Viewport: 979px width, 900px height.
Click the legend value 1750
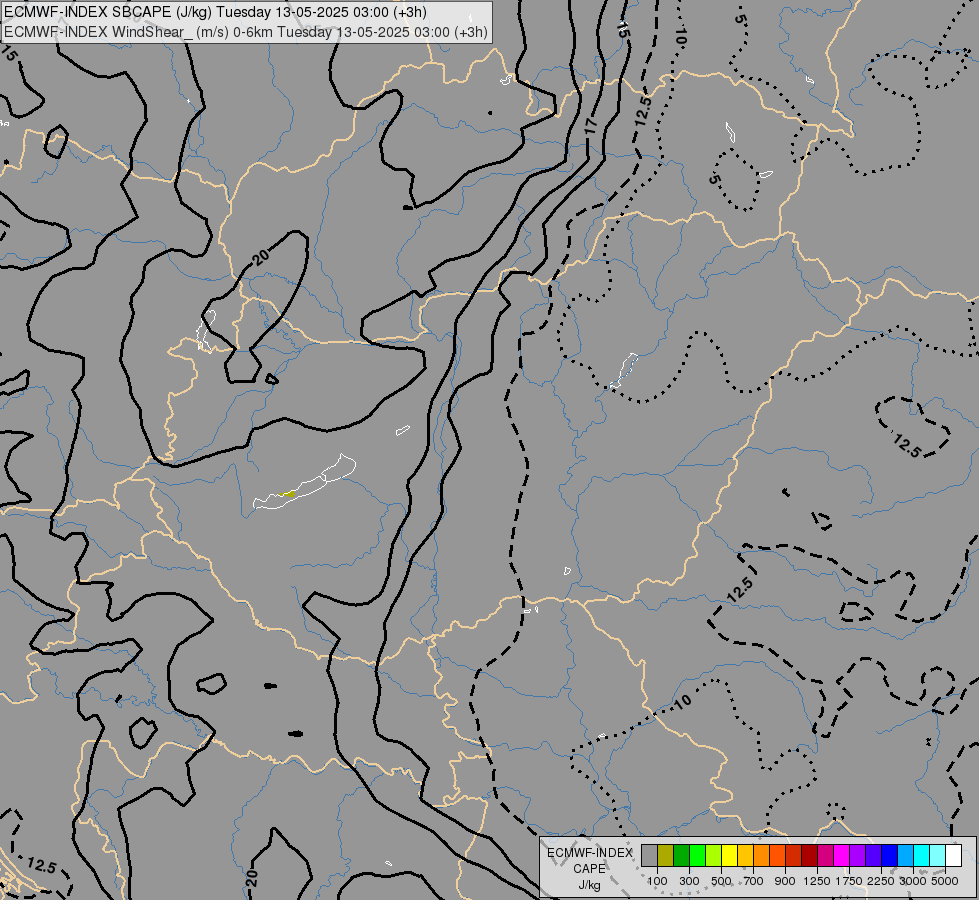pyautogui.click(x=849, y=881)
